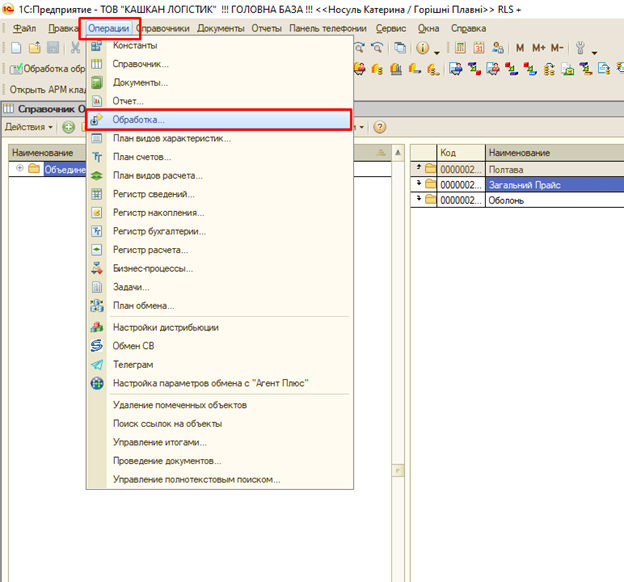Screen dimensions: 624x582
Task: Open the Сервис menu
Action: [x=391, y=28]
